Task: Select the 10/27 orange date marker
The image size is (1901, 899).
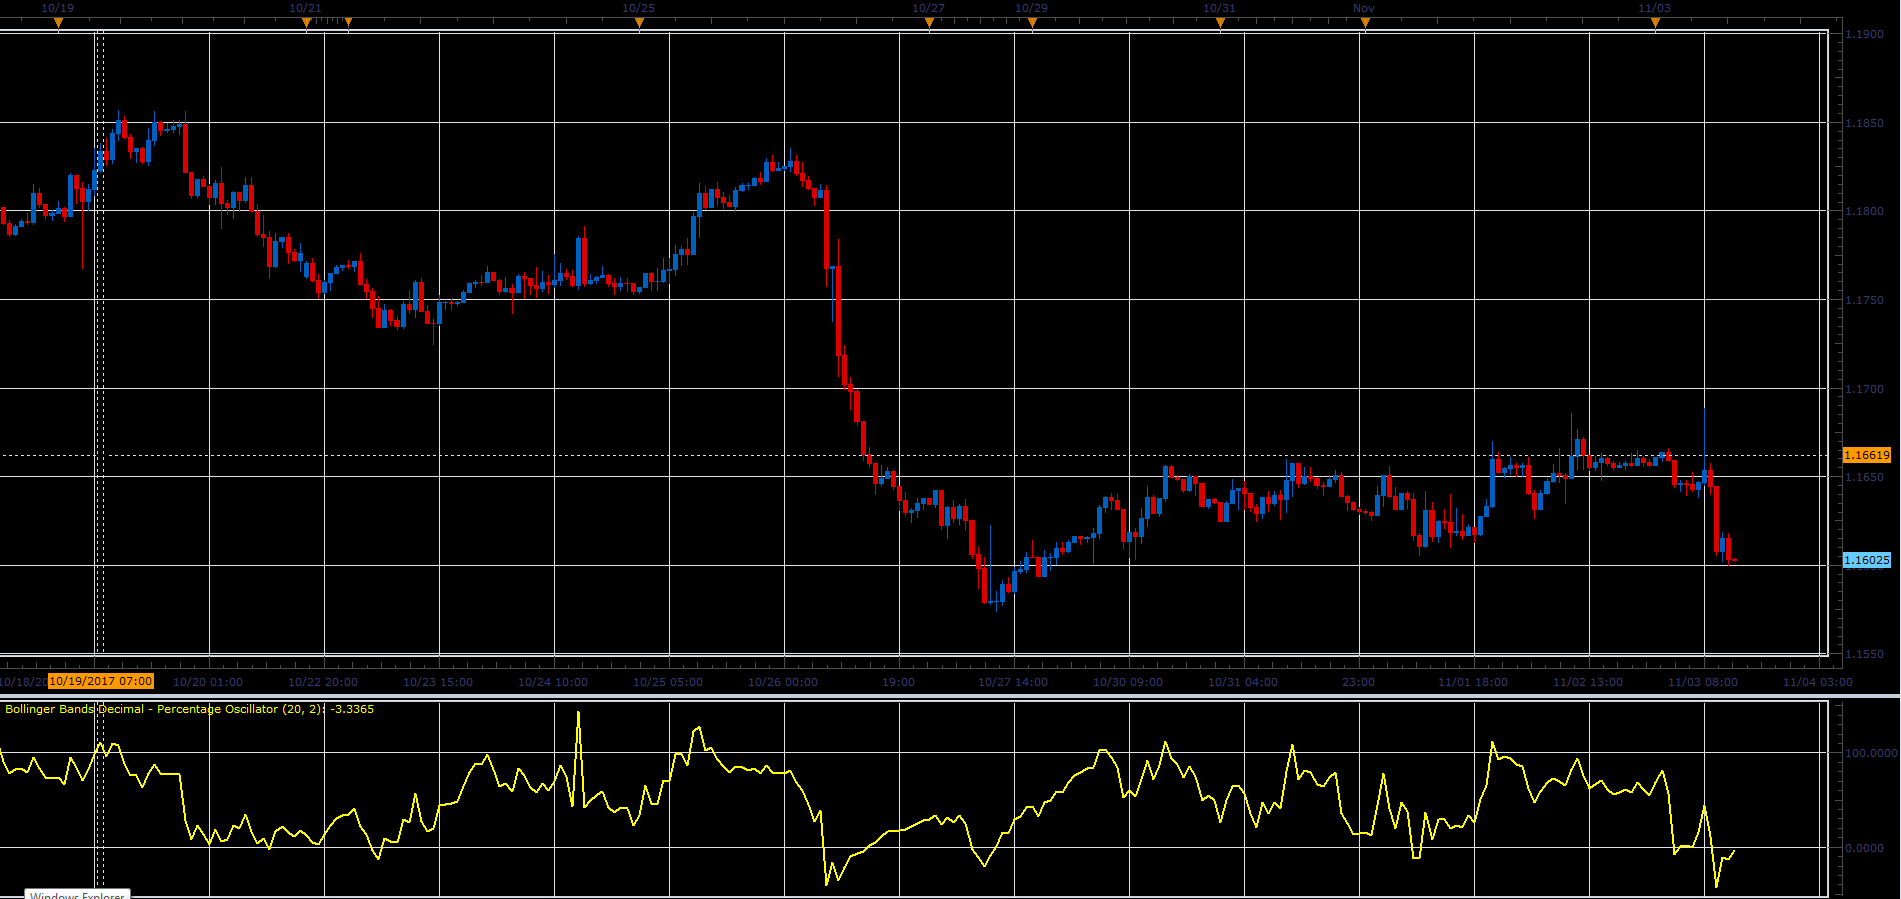Action: click(929, 22)
